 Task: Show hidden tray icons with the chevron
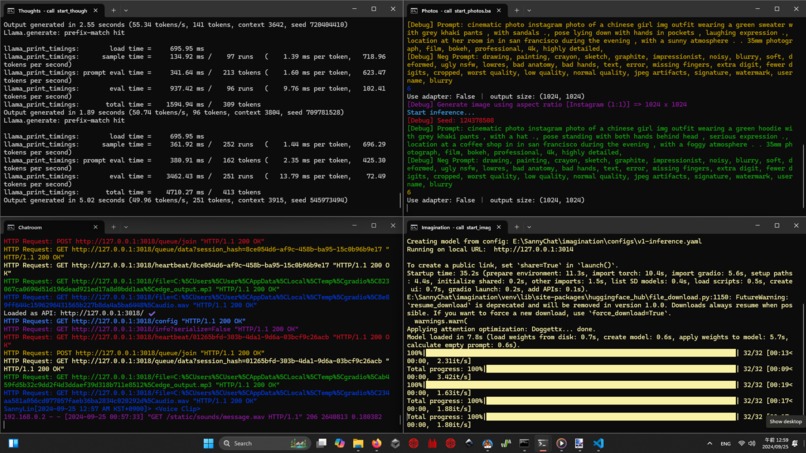709,443
